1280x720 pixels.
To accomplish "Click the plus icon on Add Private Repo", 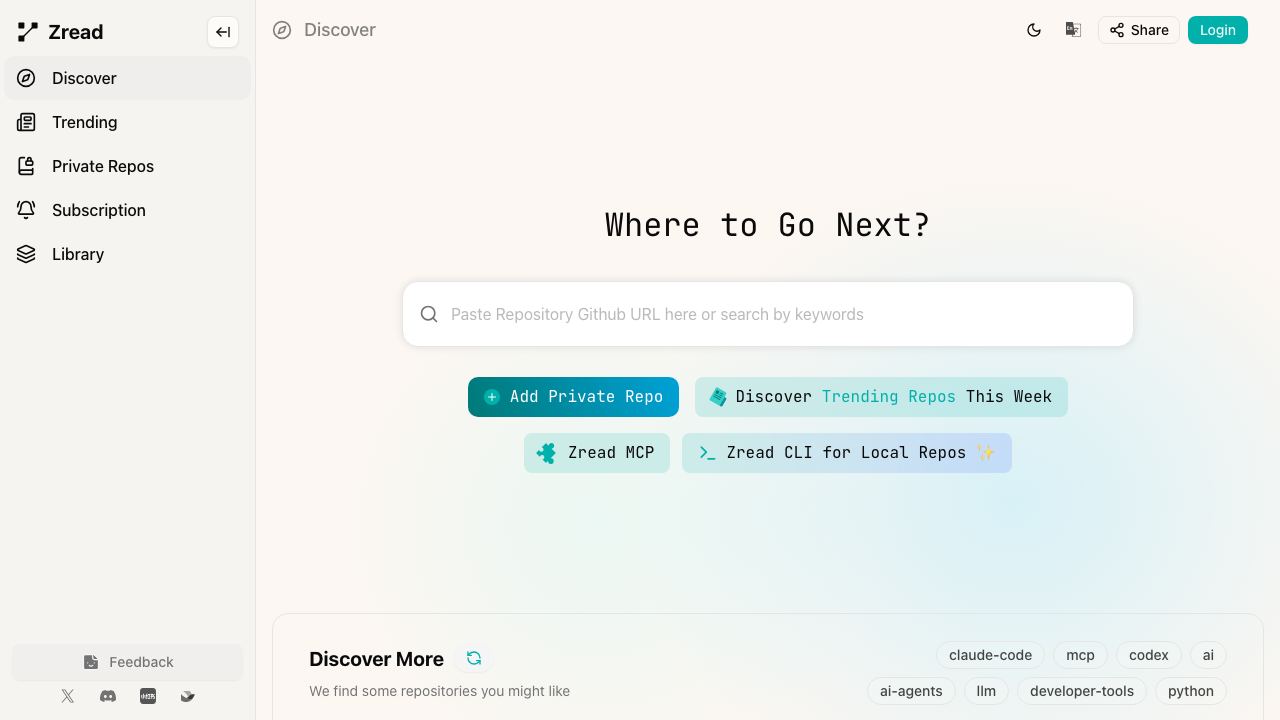I will click(x=492, y=397).
